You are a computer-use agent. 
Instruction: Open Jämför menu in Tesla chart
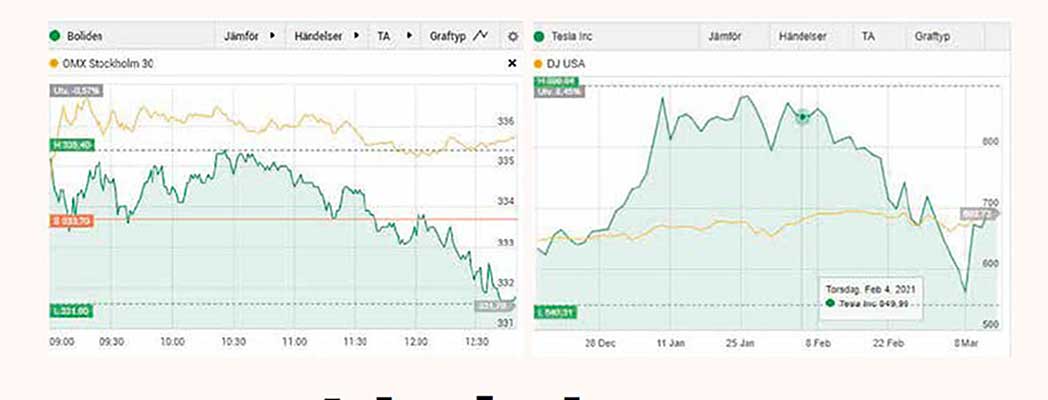729,36
